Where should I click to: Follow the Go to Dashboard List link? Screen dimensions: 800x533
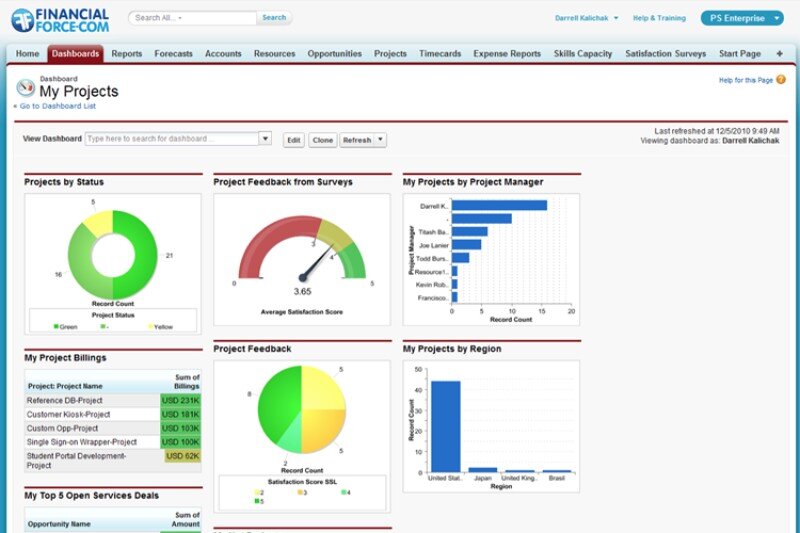coord(57,106)
